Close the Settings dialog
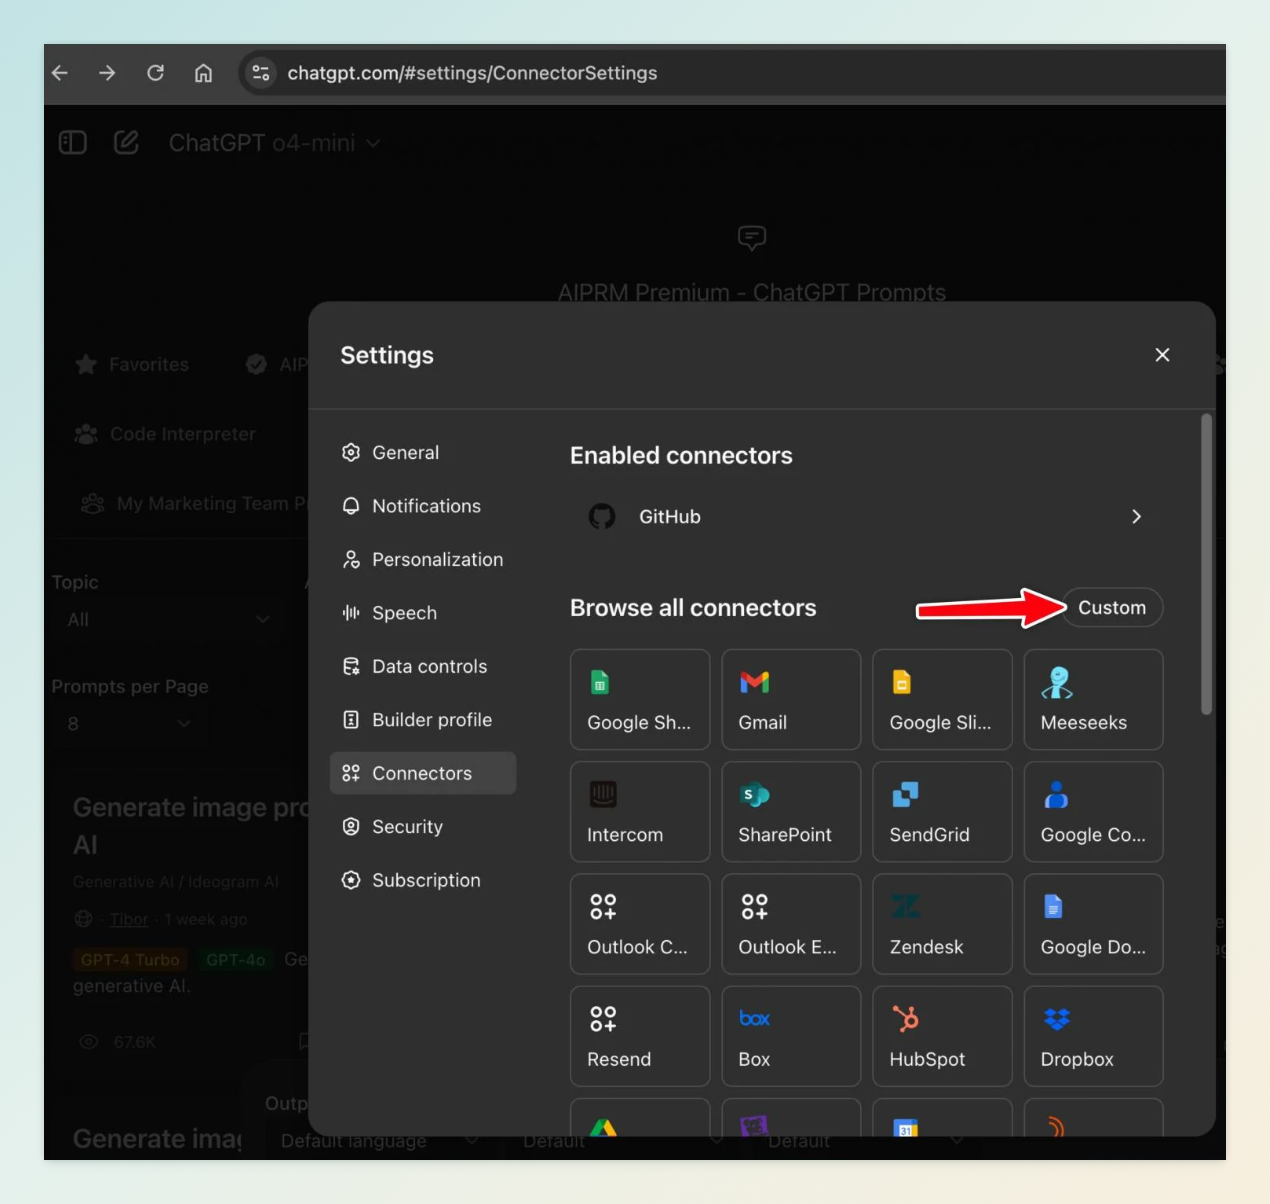The image size is (1270, 1204). [1162, 355]
